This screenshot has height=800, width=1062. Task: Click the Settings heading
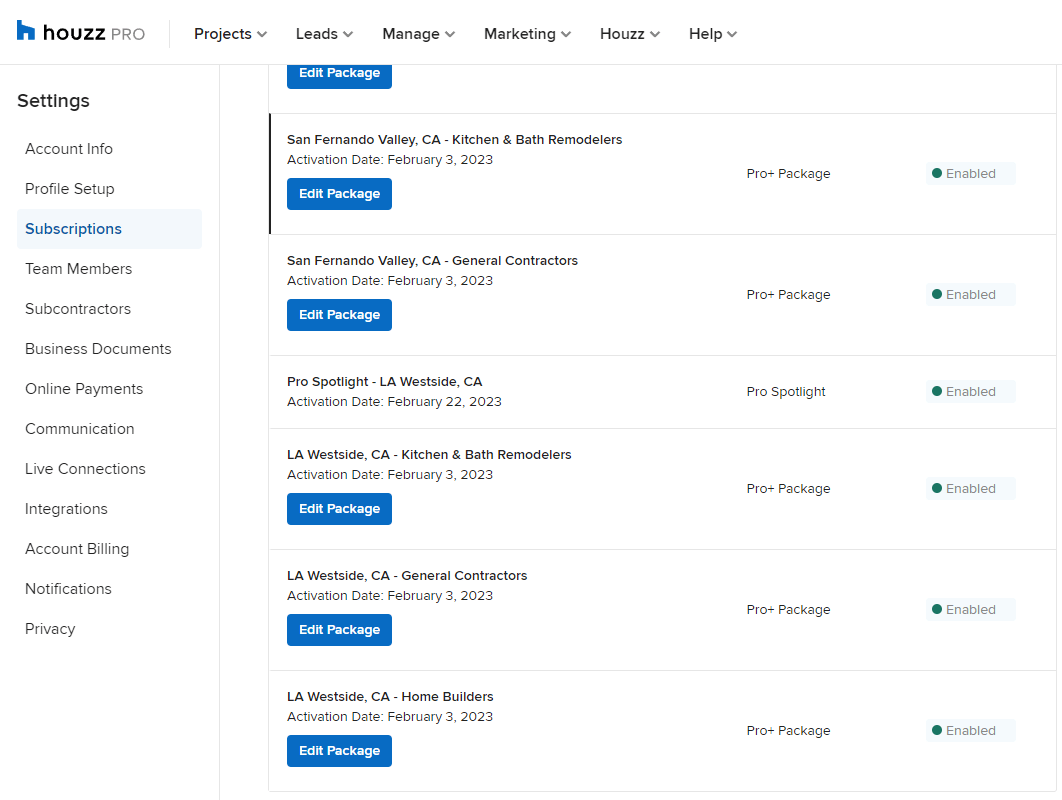54,101
